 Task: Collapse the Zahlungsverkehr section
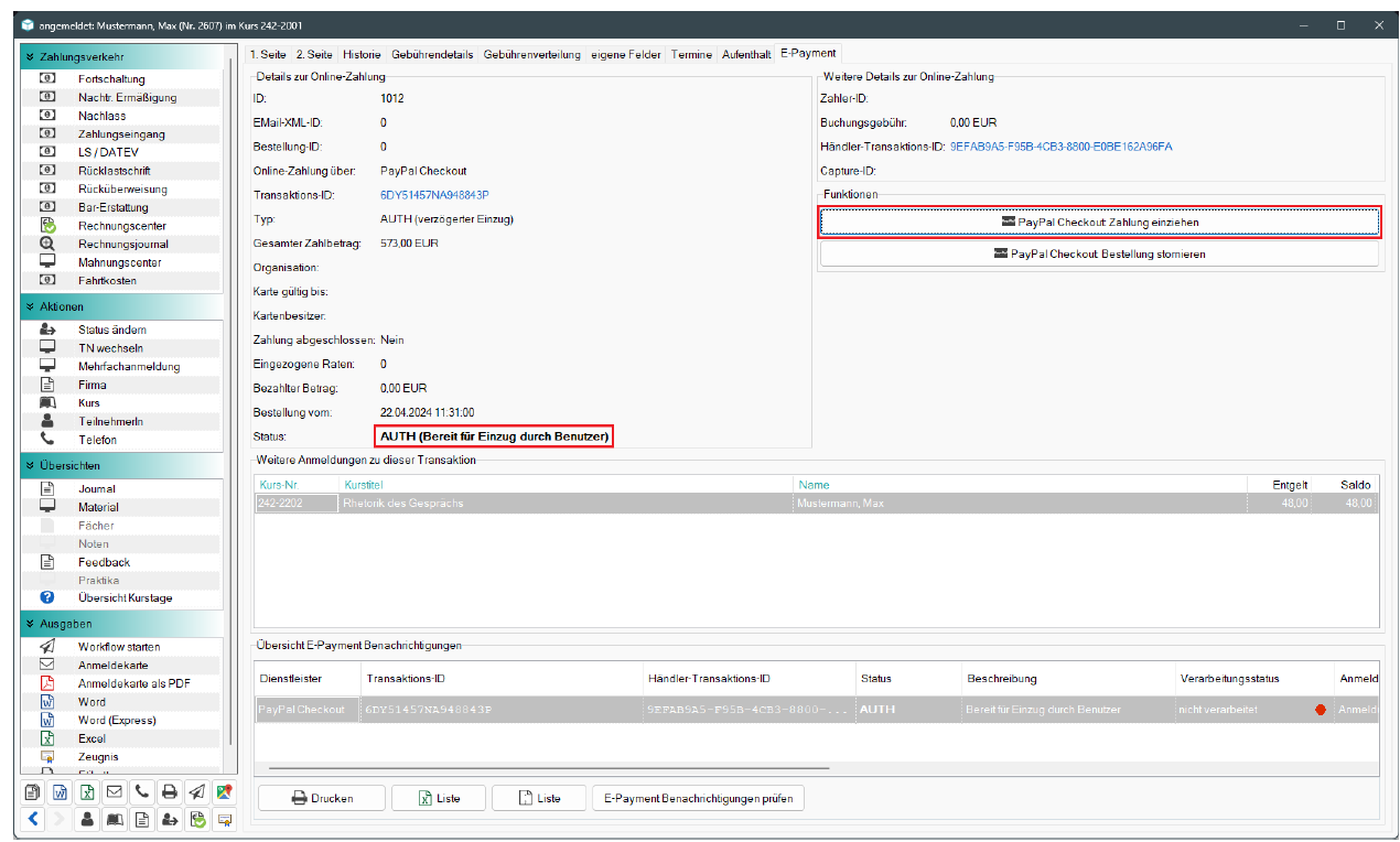pos(31,57)
